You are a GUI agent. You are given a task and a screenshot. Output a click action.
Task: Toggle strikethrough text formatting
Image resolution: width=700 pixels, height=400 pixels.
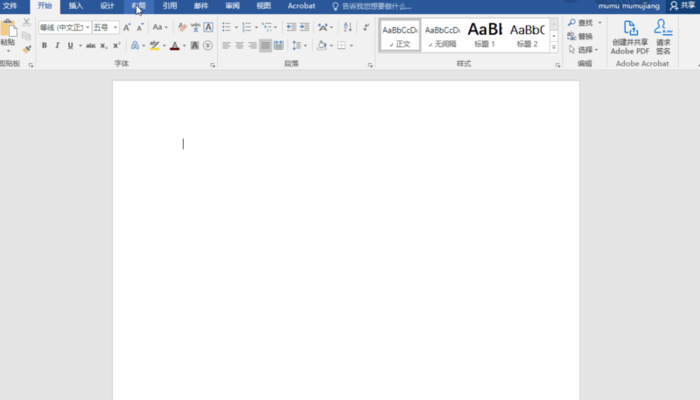(x=91, y=45)
